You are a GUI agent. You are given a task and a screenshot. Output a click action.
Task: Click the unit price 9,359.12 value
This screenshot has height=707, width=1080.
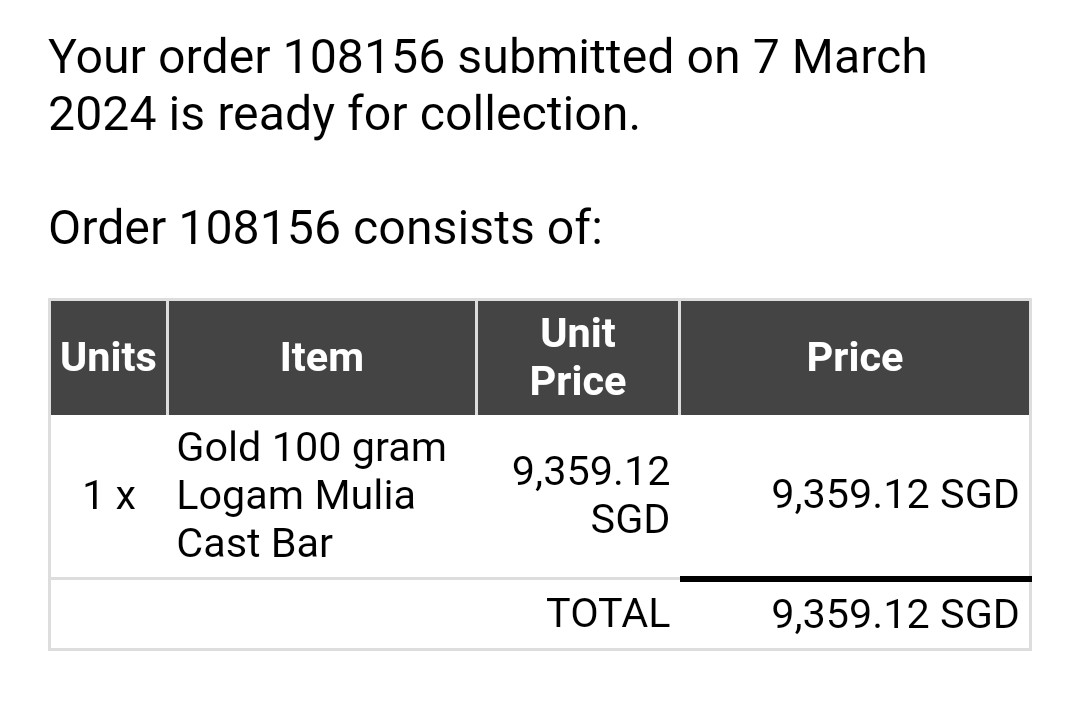point(591,471)
